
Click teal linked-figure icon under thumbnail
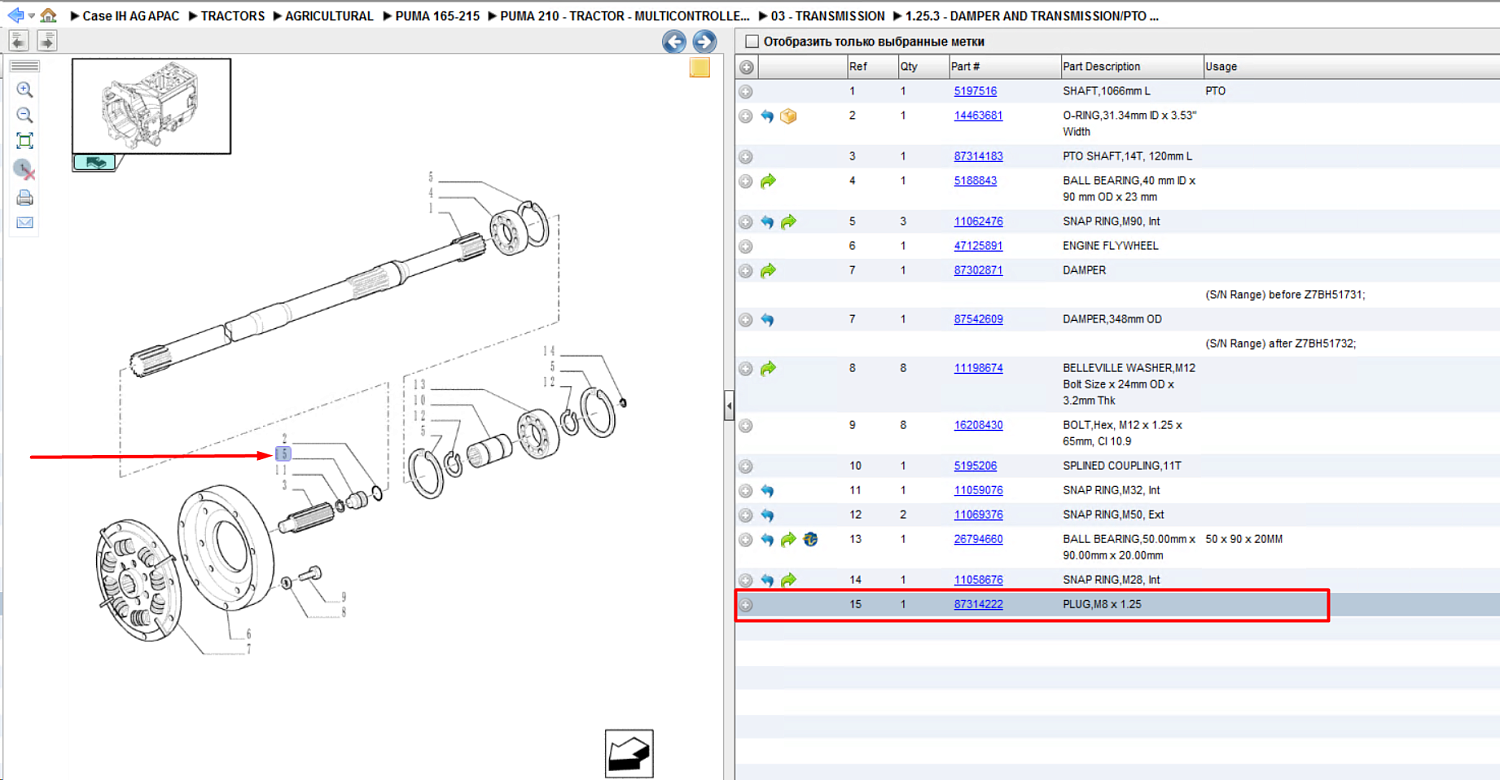pyautogui.click(x=94, y=163)
